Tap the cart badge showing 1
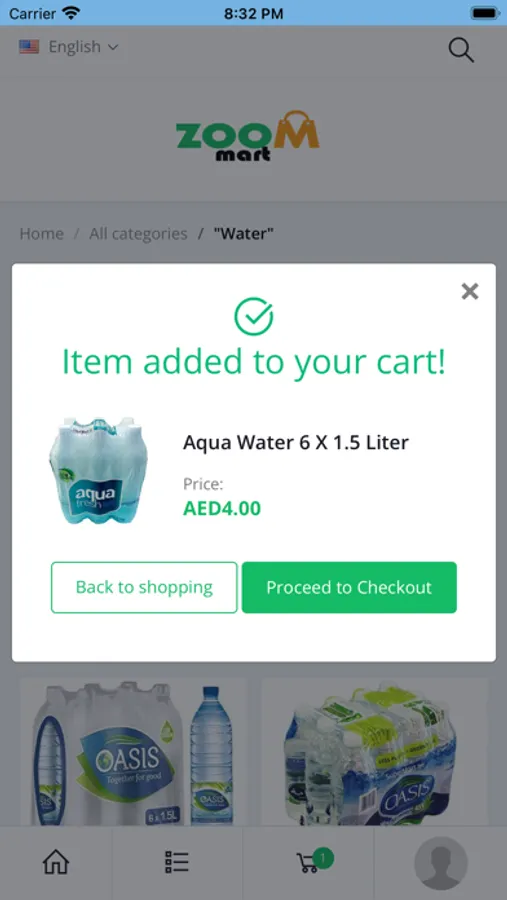507x900 pixels. [x=323, y=858]
